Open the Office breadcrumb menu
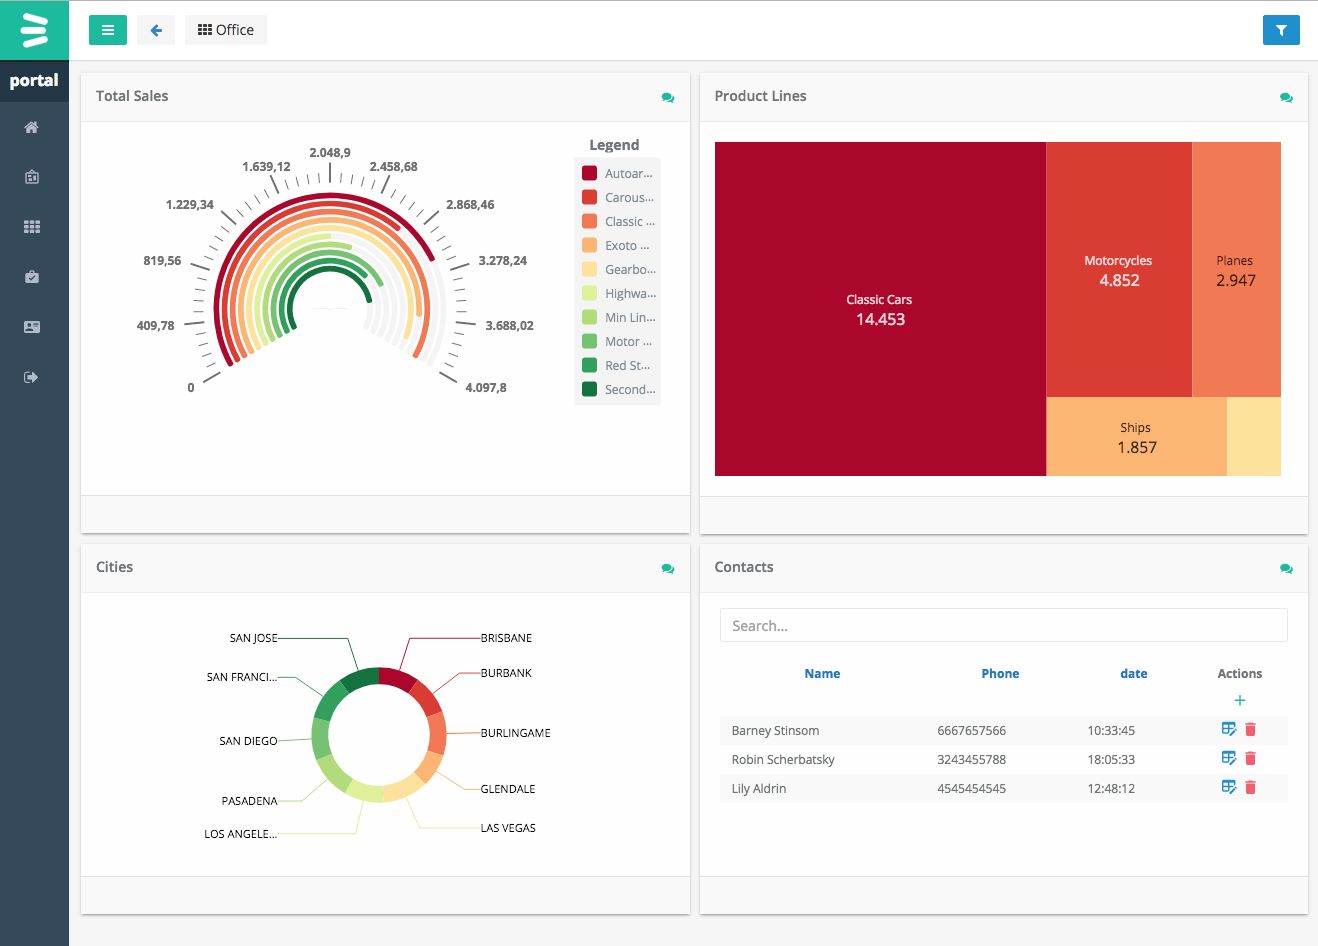This screenshot has width=1318, height=946. pyautogui.click(x=225, y=30)
